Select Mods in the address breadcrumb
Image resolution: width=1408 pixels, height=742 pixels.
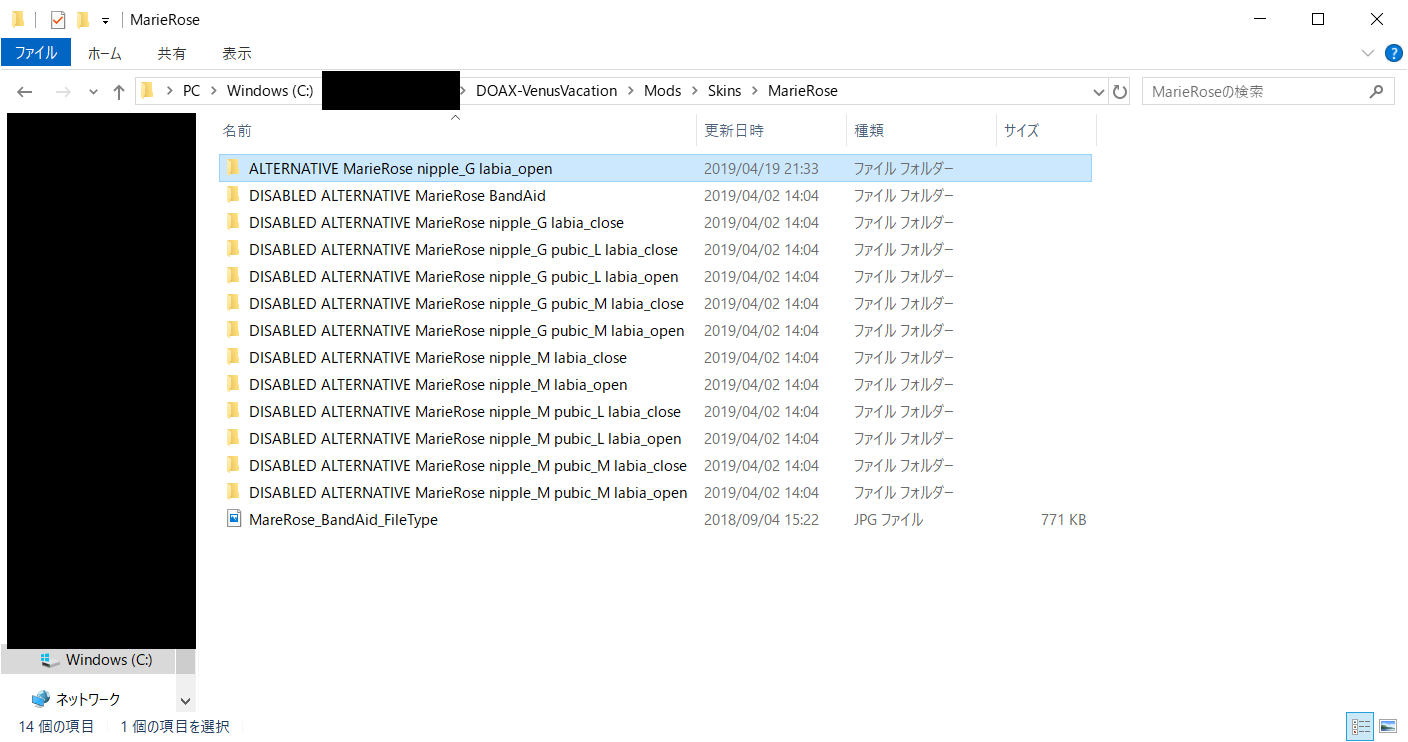tap(662, 91)
